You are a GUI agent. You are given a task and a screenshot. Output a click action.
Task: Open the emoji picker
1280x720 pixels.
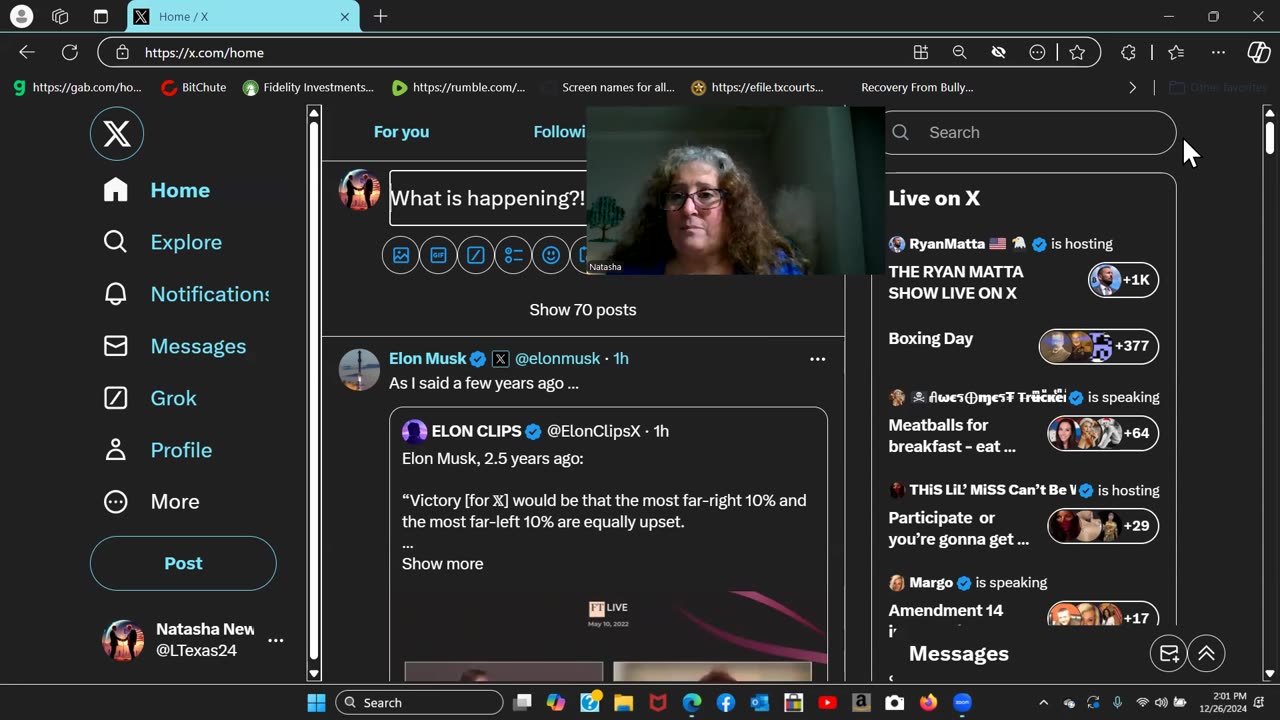[x=551, y=255]
